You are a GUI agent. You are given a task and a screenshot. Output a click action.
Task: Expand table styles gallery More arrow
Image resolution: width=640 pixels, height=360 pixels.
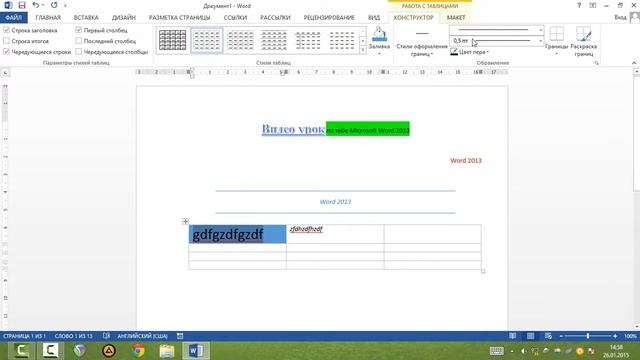pyautogui.click(x=362, y=50)
